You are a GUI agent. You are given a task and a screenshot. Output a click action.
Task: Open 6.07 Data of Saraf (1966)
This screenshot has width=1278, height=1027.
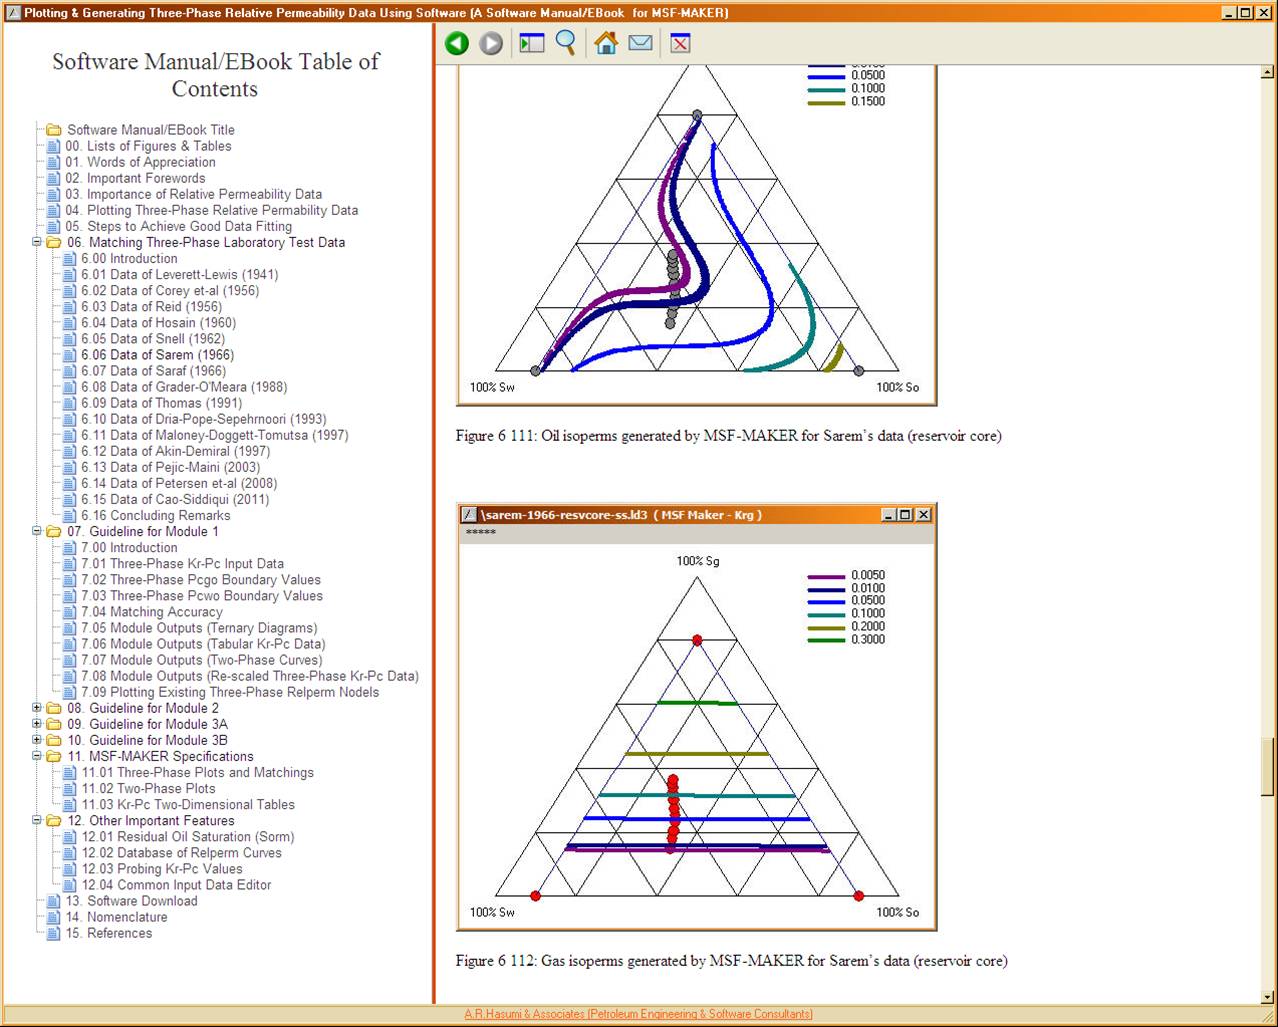[x=153, y=371]
